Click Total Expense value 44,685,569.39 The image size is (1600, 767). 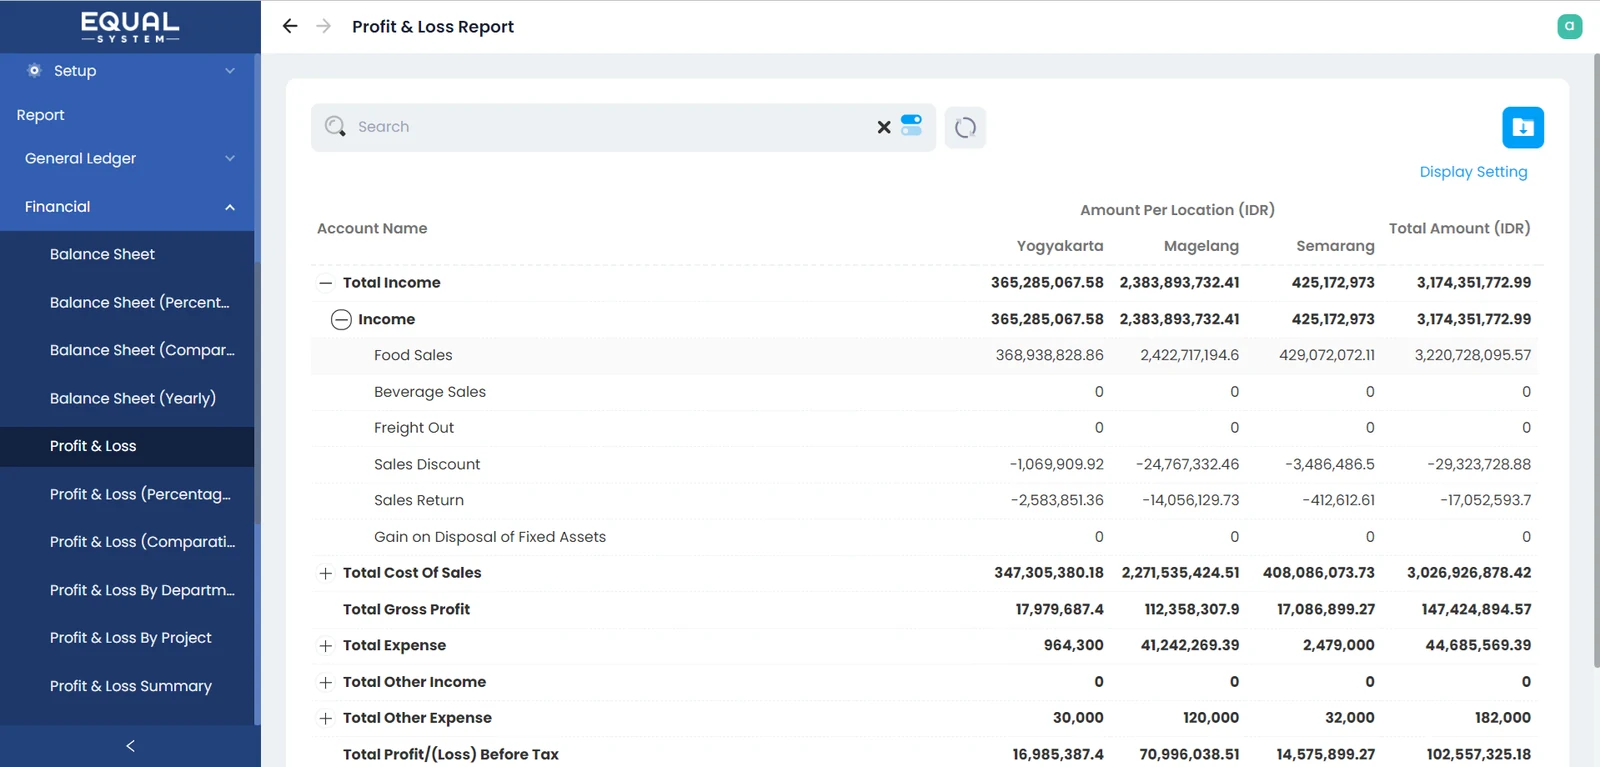(1478, 645)
